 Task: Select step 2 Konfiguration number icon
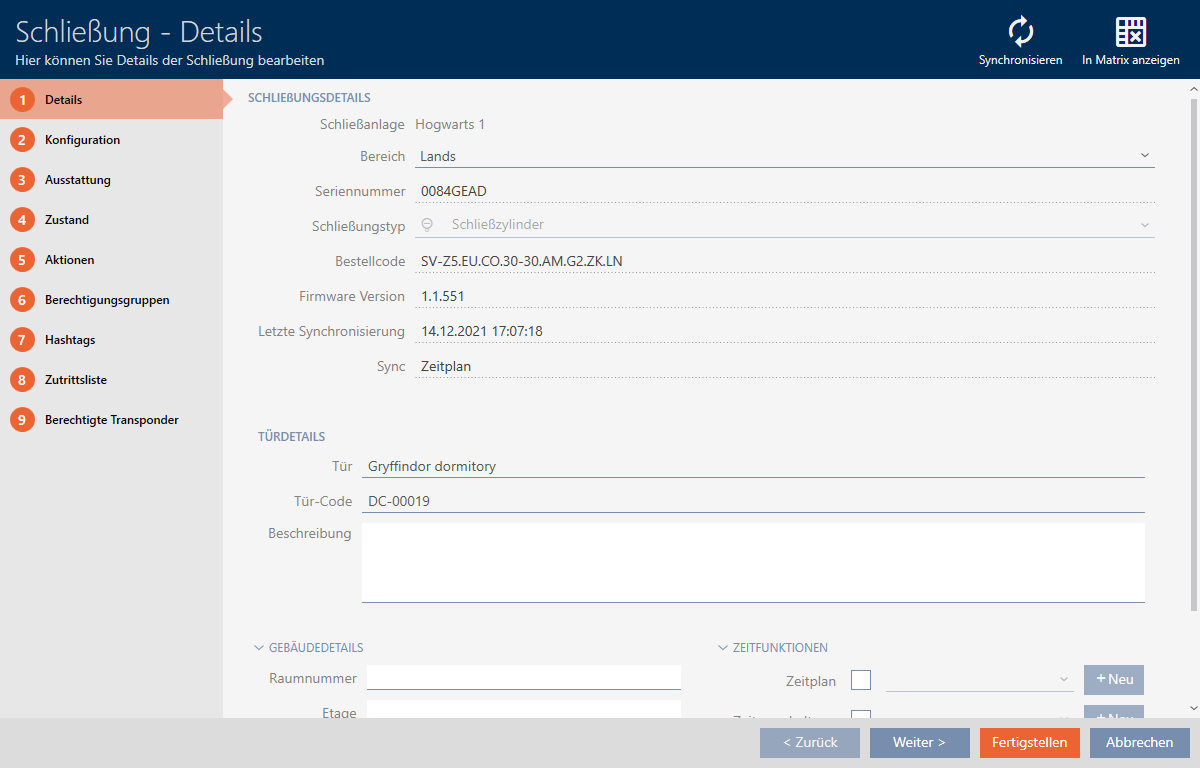click(22, 140)
